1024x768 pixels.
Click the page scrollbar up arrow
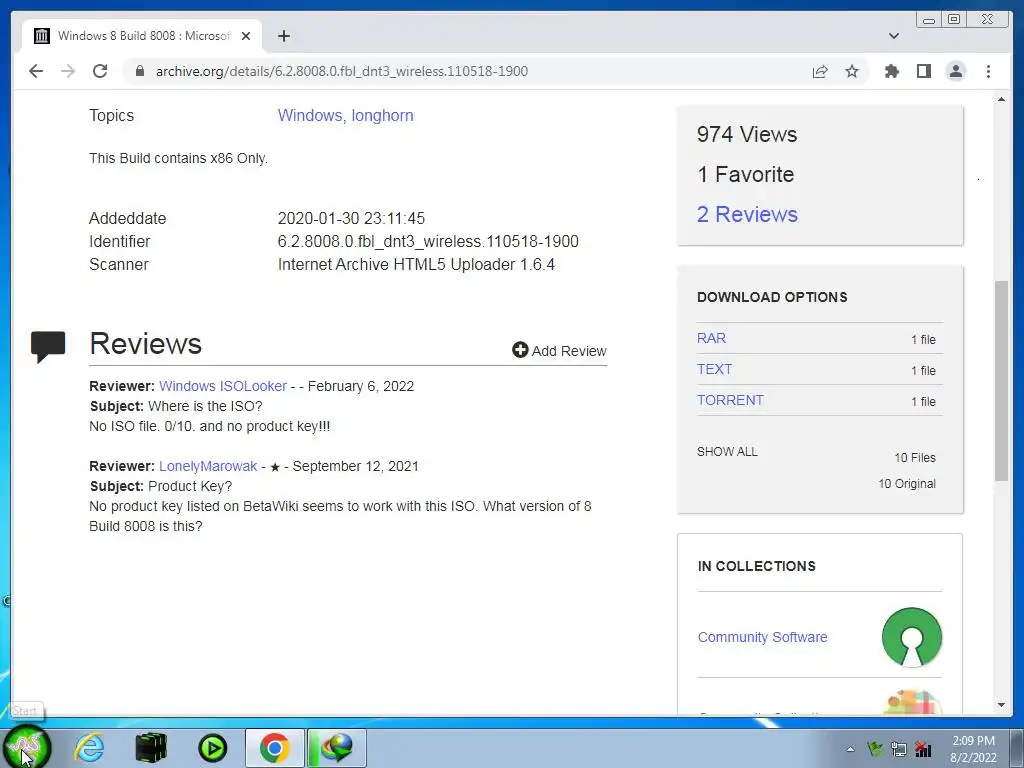1001,99
